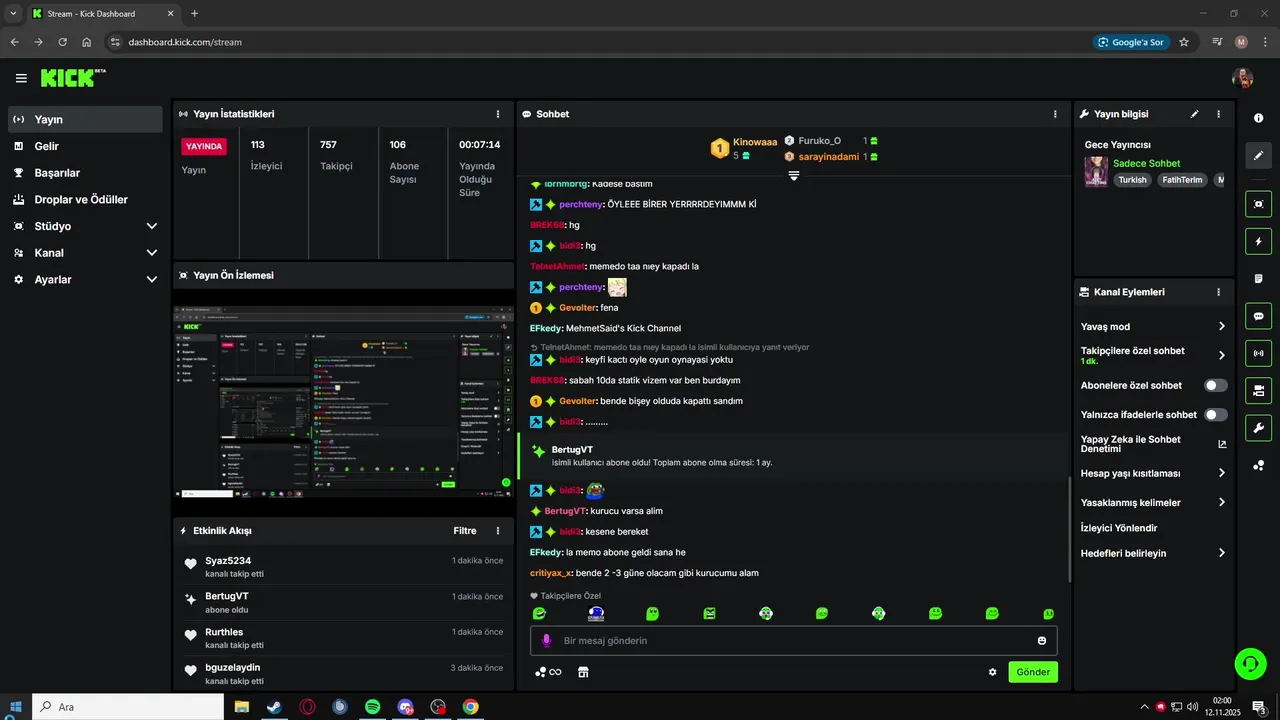The height and width of the screenshot is (720, 1280).
Task: Click the pepe emote in bidi3's message
Action: coord(595,490)
